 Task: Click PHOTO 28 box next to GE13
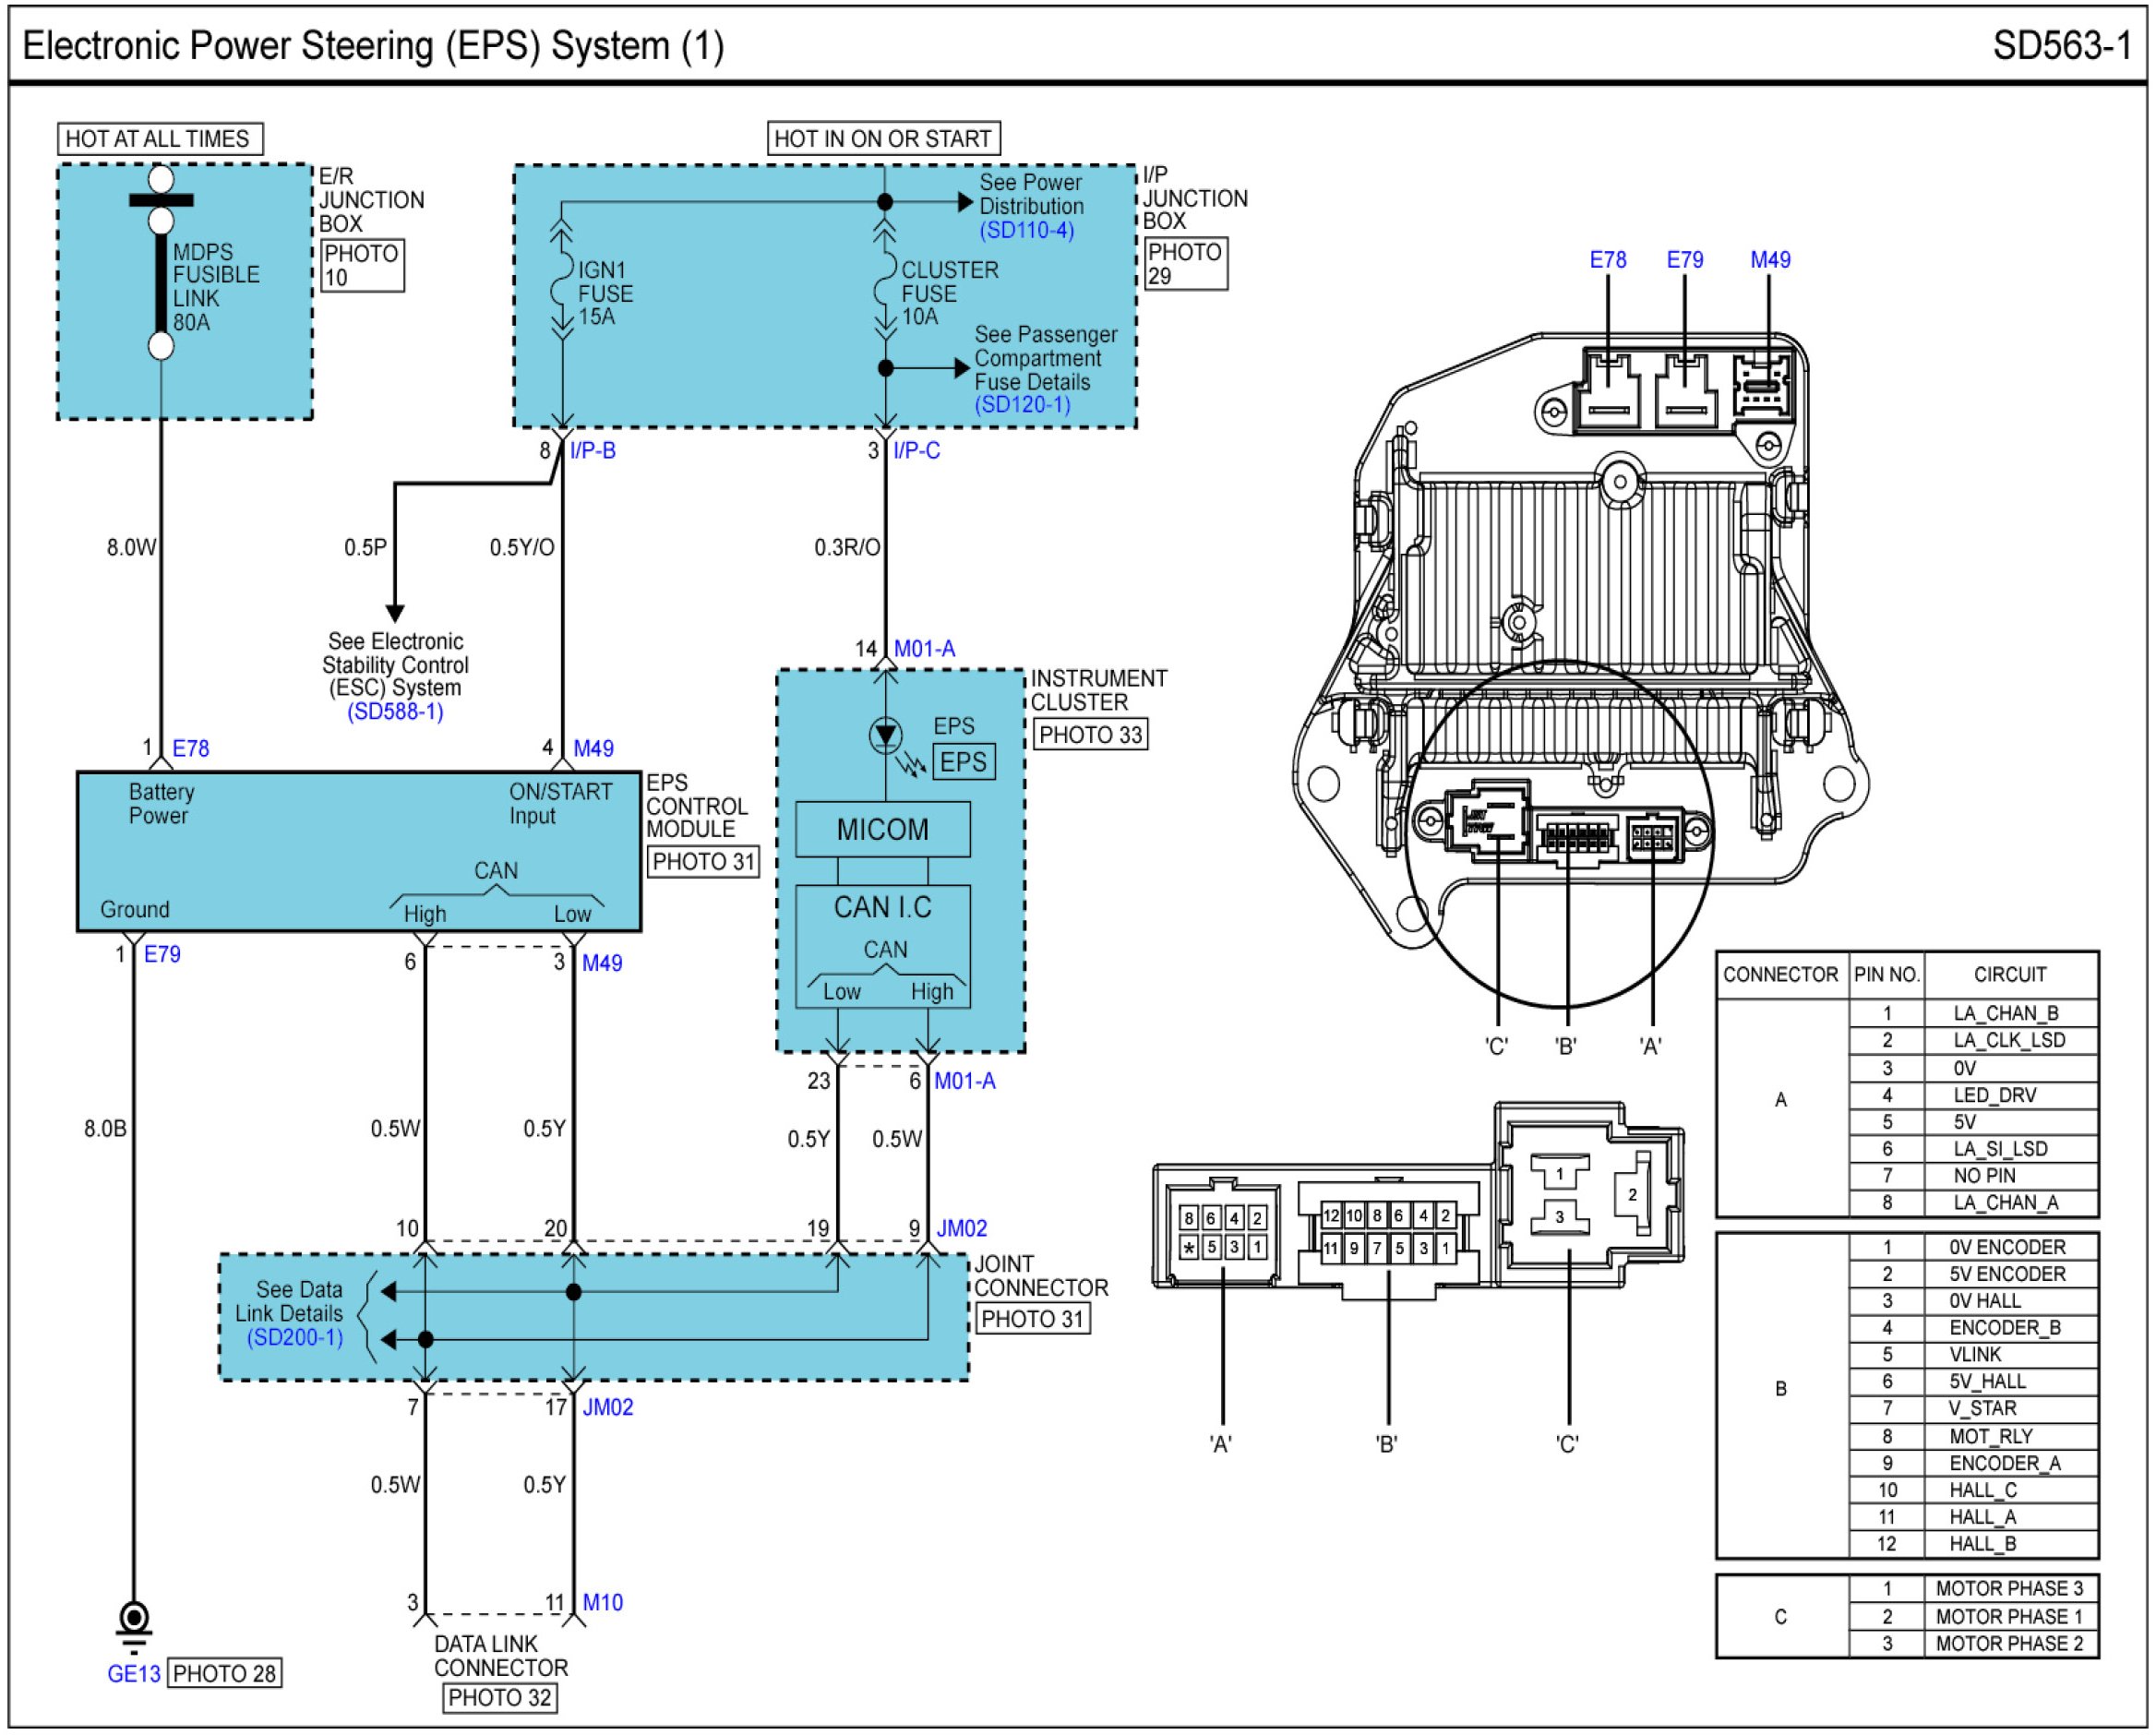point(224,1673)
